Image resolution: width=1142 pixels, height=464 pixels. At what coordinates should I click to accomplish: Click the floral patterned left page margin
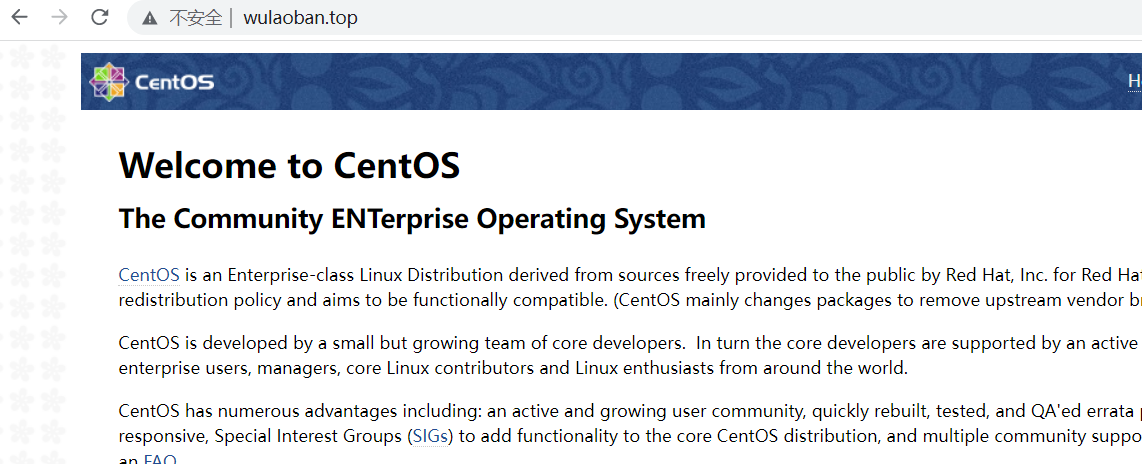point(40,250)
